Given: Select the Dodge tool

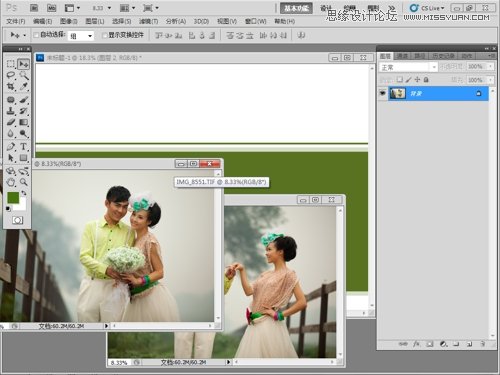Looking at the screenshot, I should pos(23,134).
